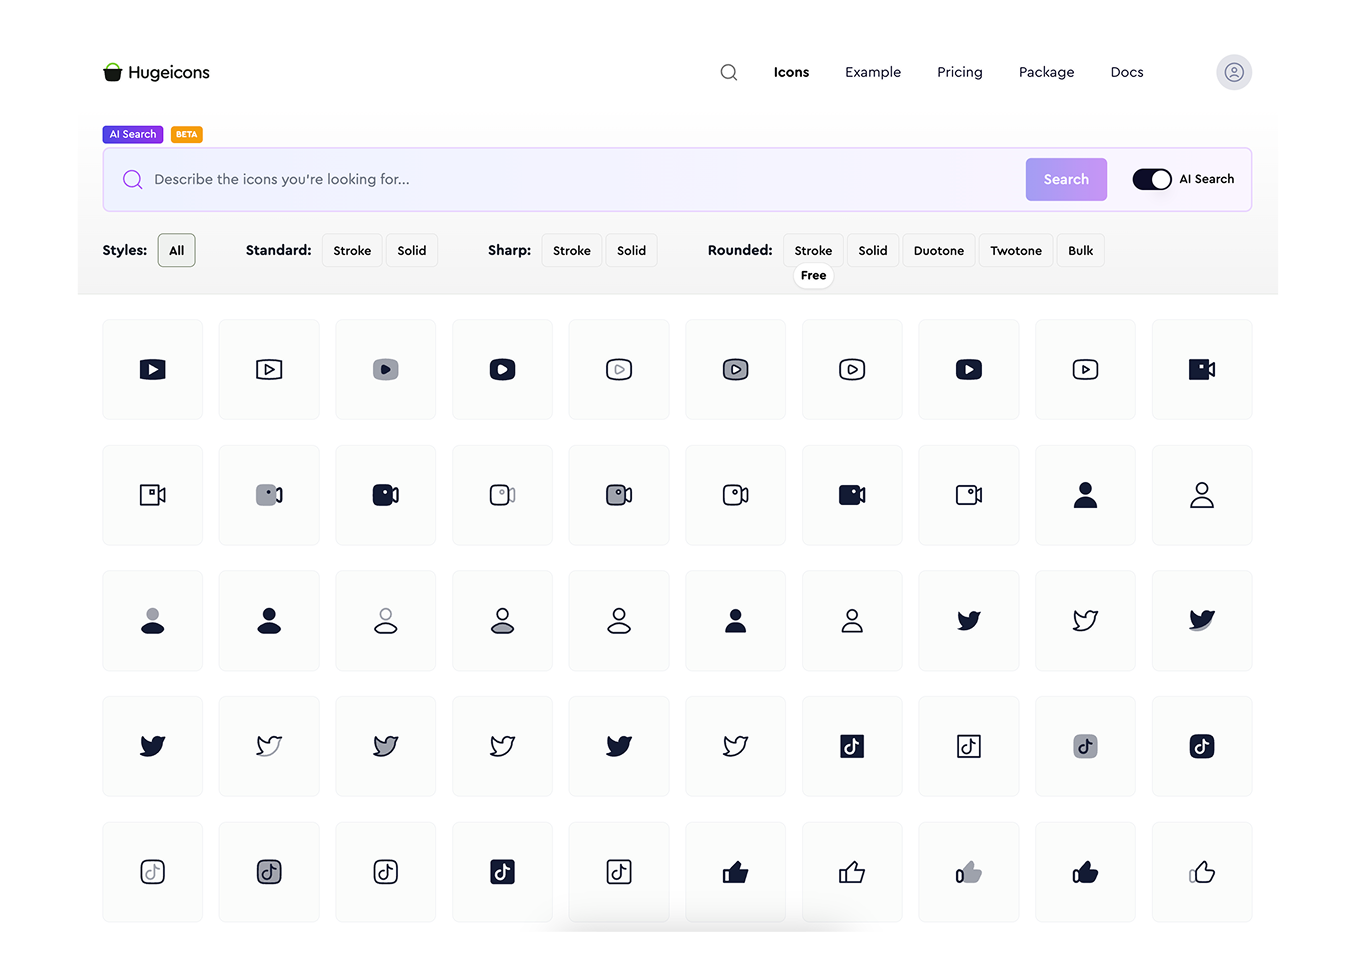Select the partially faded outline Twitter bird

269,746
